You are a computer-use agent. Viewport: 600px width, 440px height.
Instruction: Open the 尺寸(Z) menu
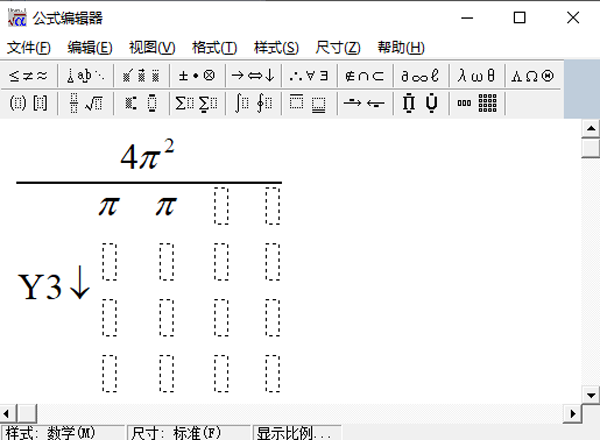338,47
